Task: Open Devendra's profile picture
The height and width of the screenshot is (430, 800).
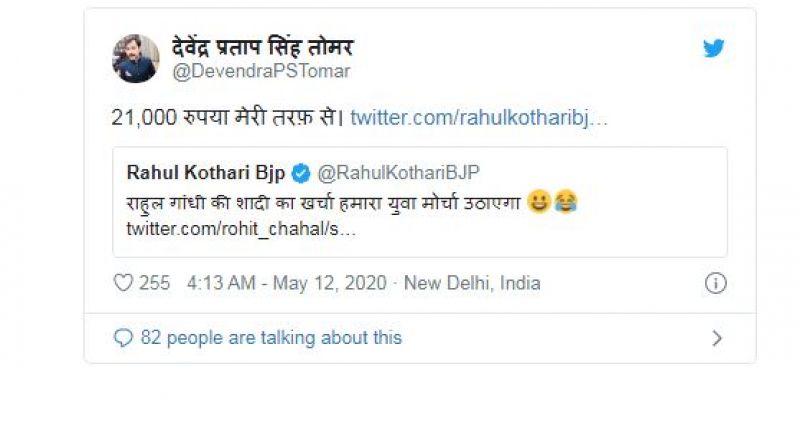Action: click(x=136, y=58)
